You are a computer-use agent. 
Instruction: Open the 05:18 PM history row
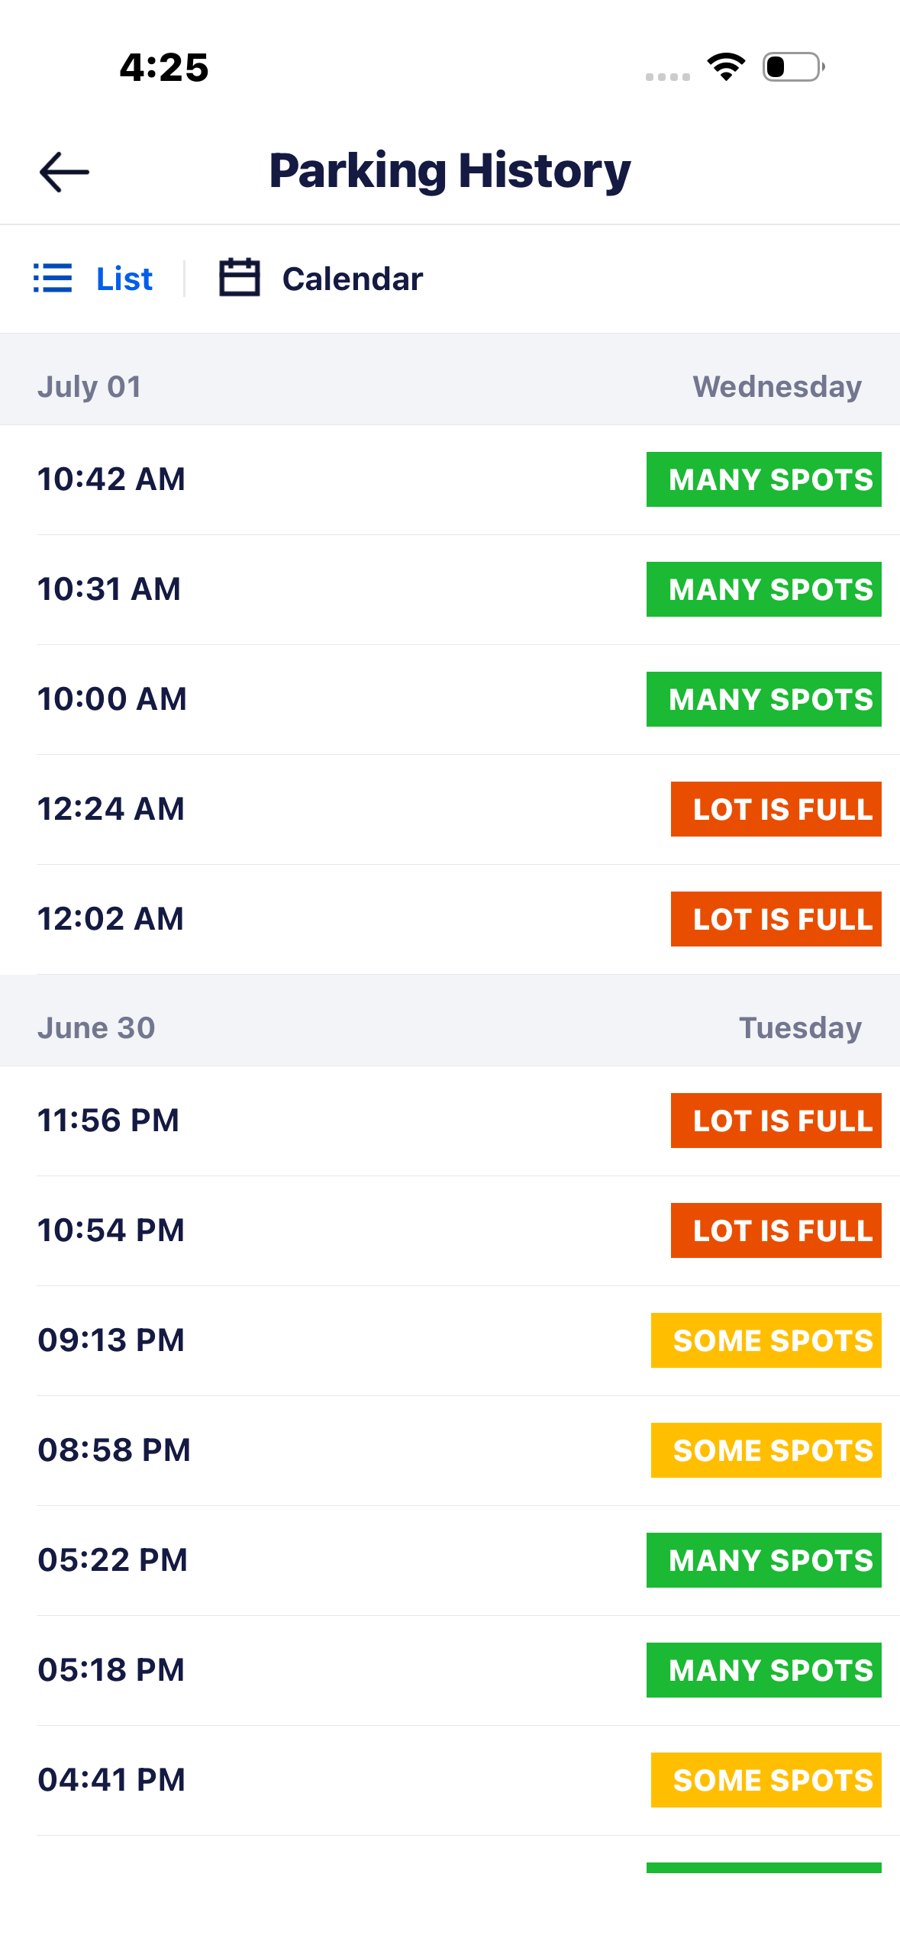point(450,1671)
